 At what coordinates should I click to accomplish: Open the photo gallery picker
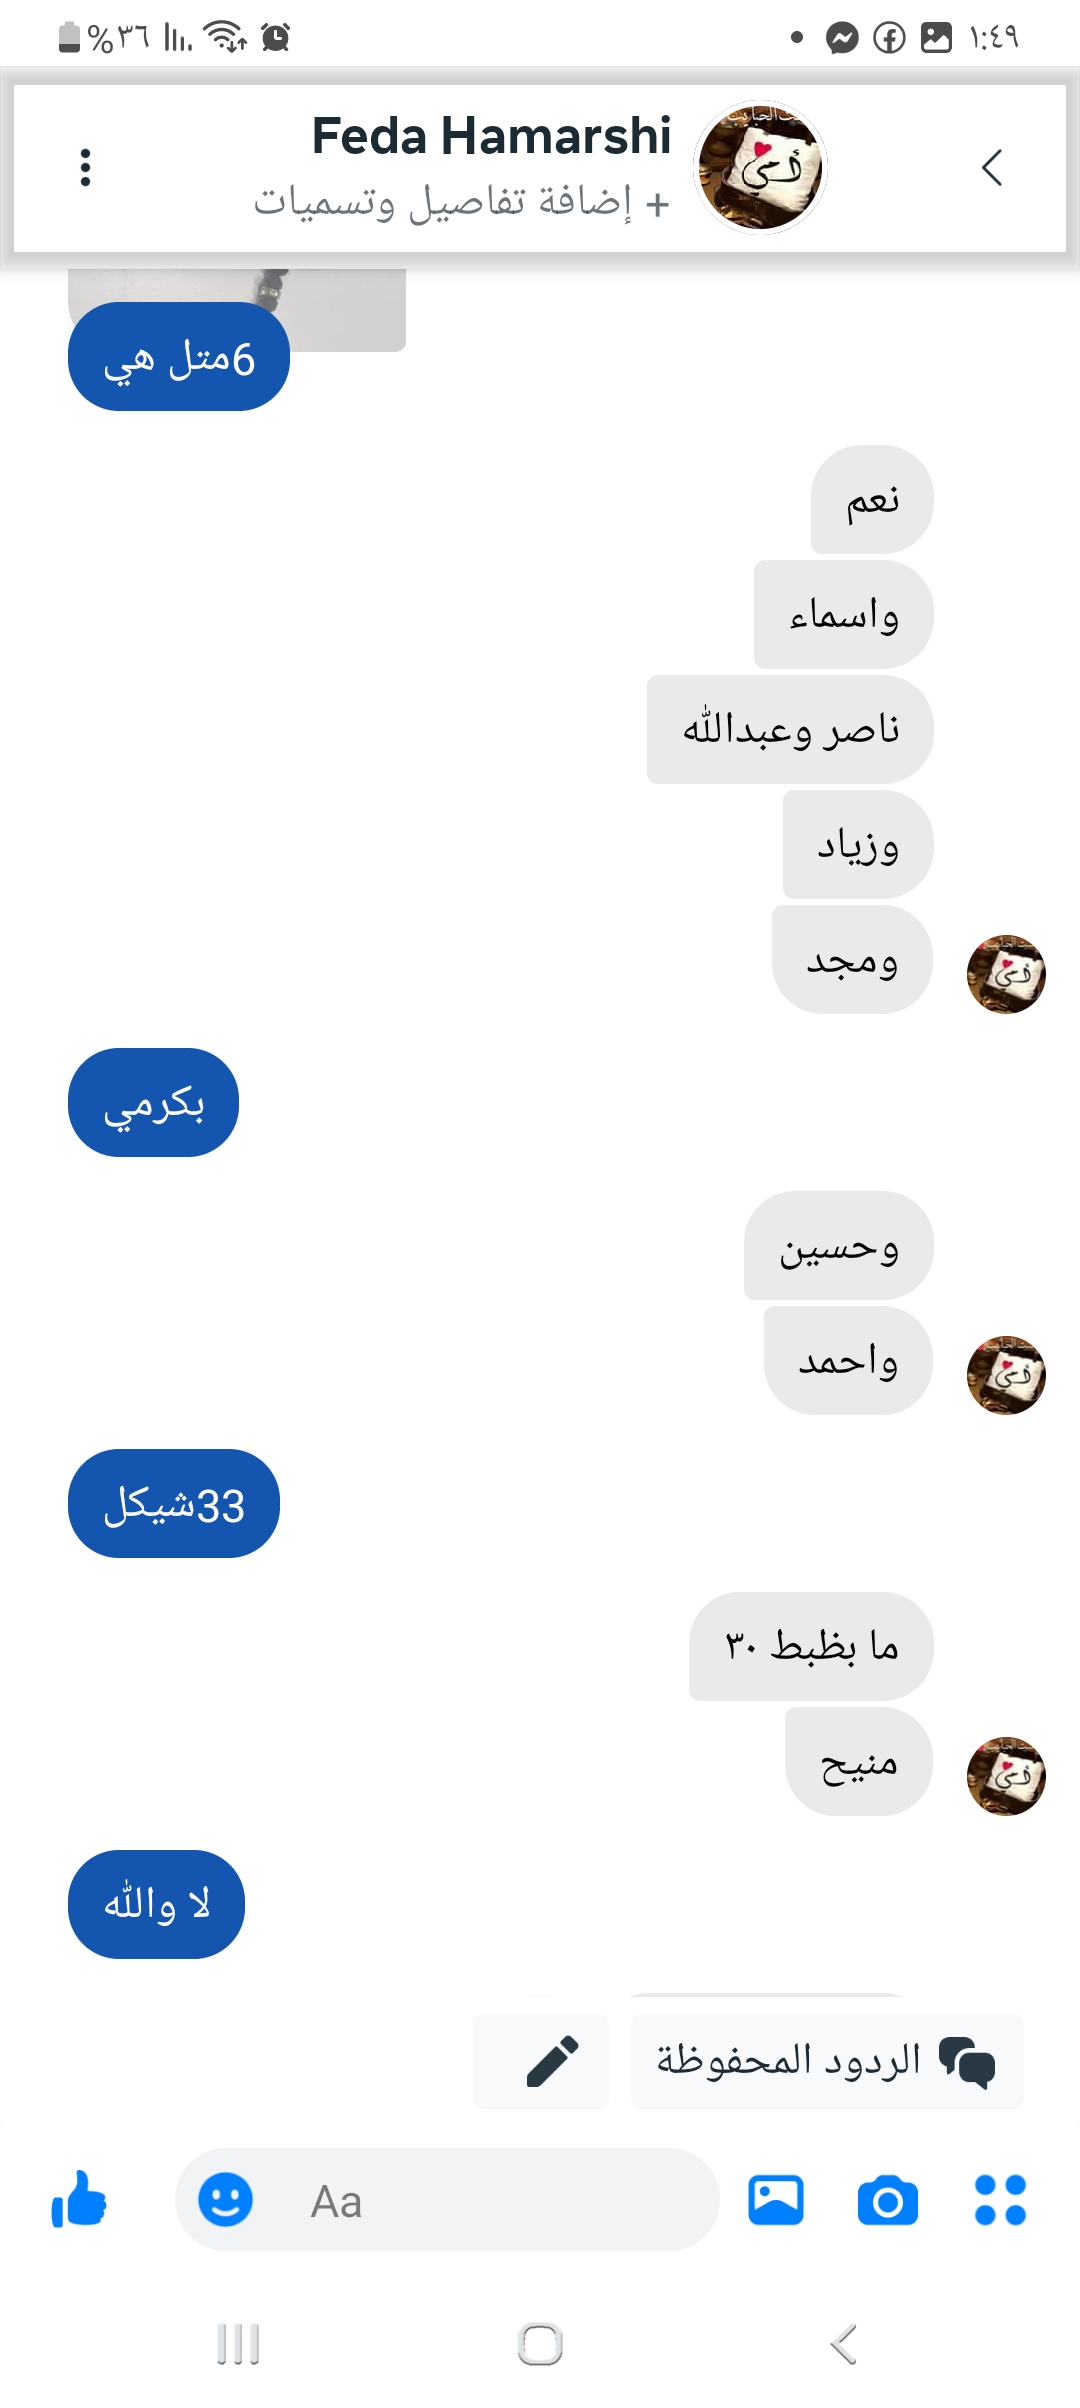[776, 2200]
